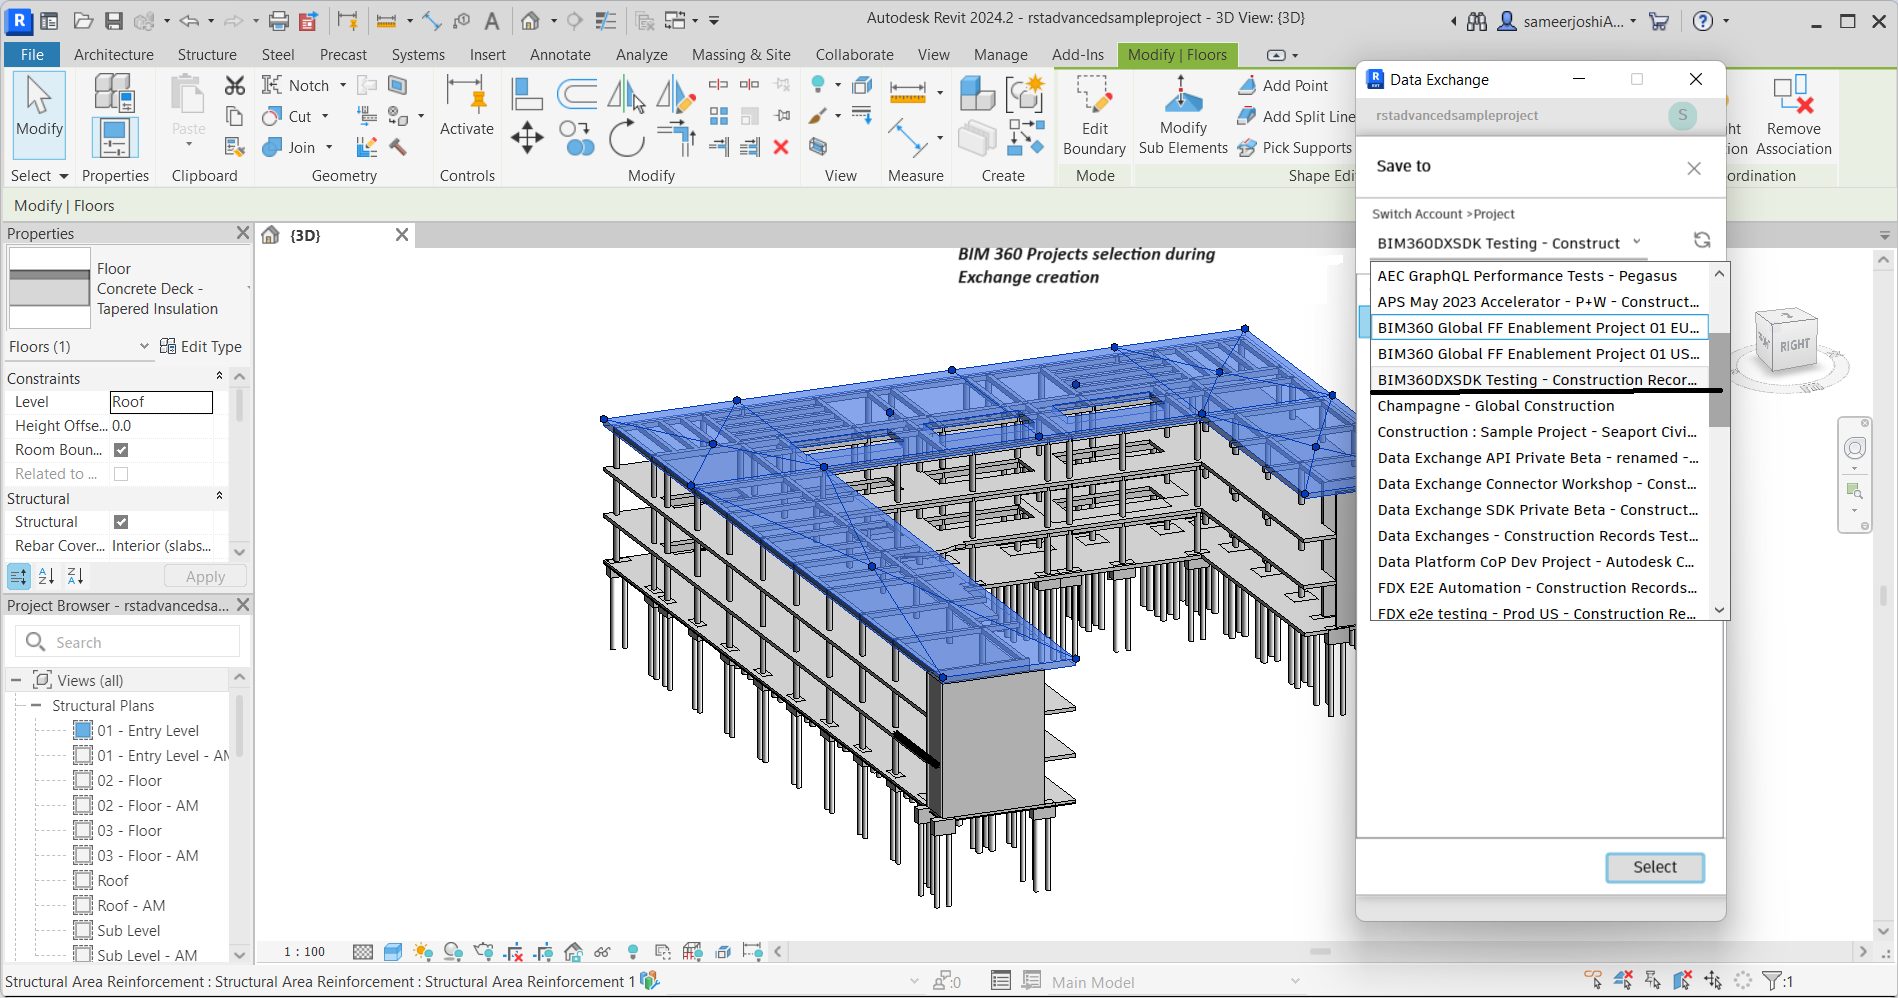This screenshot has width=1898, height=998.
Task: Toggle the Structural checkbox in Properties
Action: pos(121,521)
